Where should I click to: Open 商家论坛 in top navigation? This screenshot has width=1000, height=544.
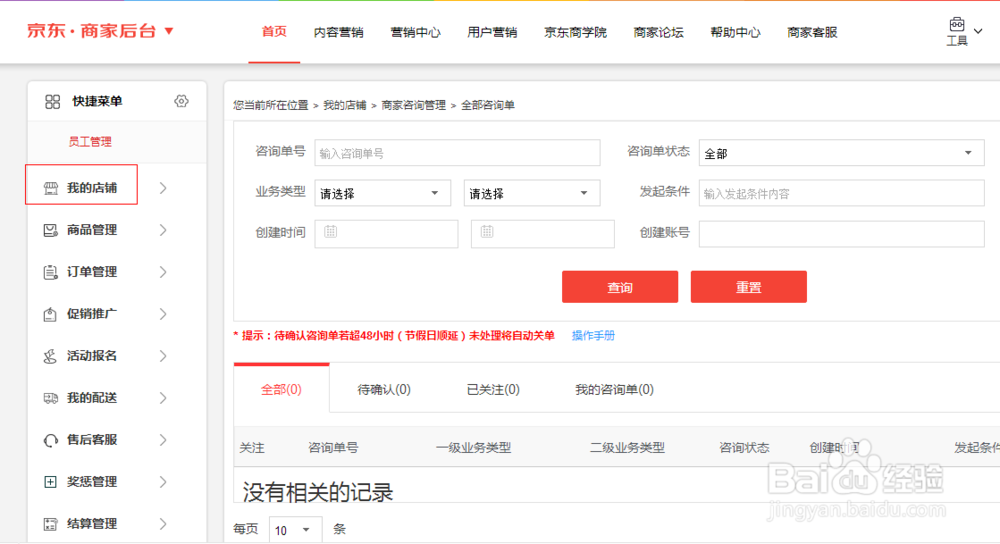tap(658, 32)
